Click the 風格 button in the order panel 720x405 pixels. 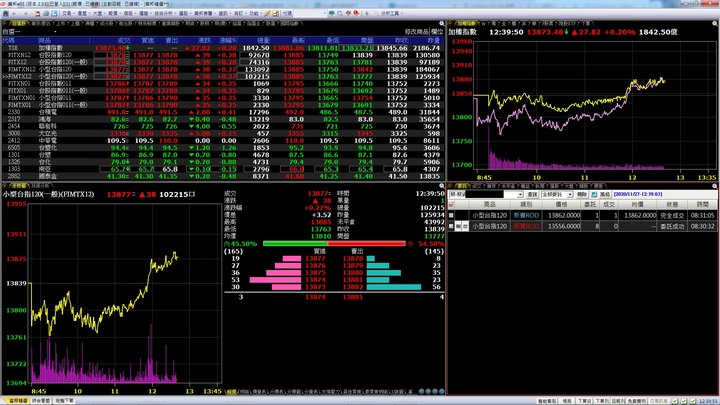coord(605,194)
